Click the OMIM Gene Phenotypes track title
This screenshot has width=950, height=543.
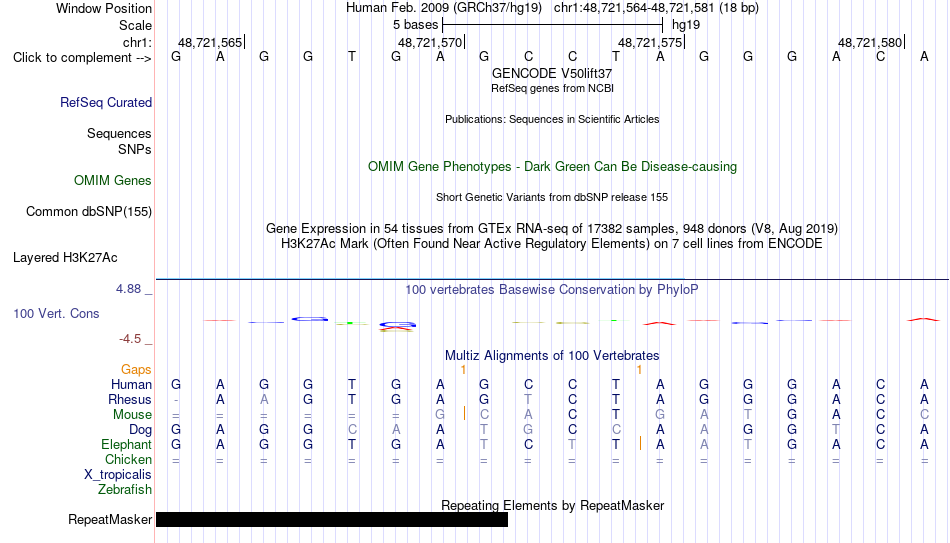[553, 167]
